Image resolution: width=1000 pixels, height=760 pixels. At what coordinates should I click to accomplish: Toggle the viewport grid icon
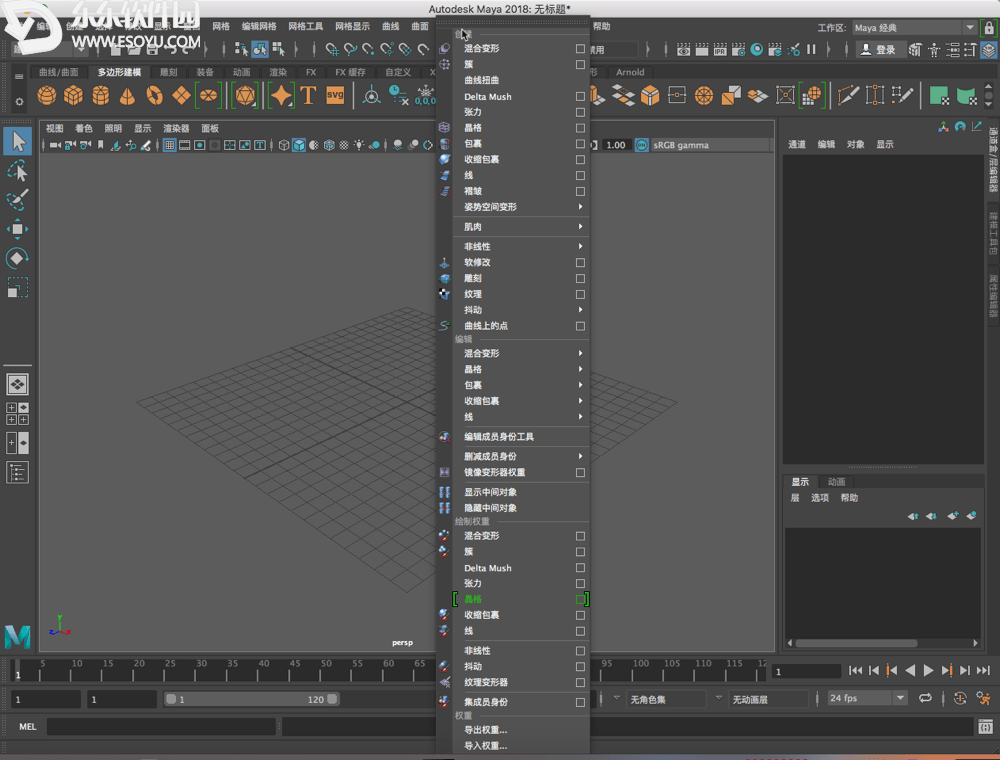click(170, 145)
